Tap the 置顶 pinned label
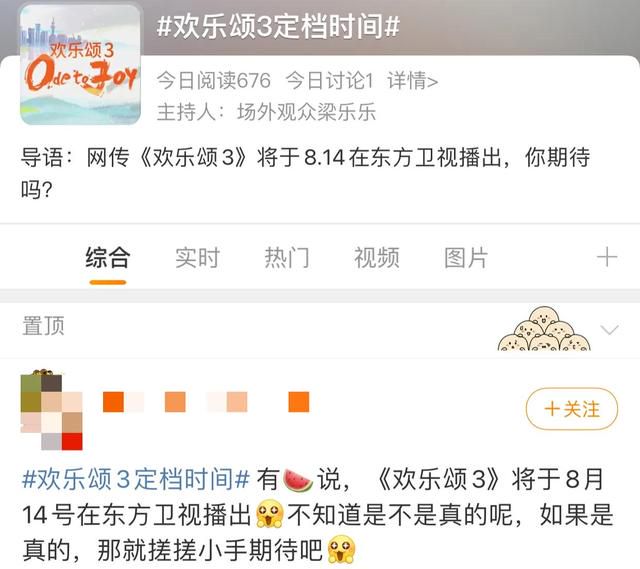Screen dimensions: 640x569 43,326
